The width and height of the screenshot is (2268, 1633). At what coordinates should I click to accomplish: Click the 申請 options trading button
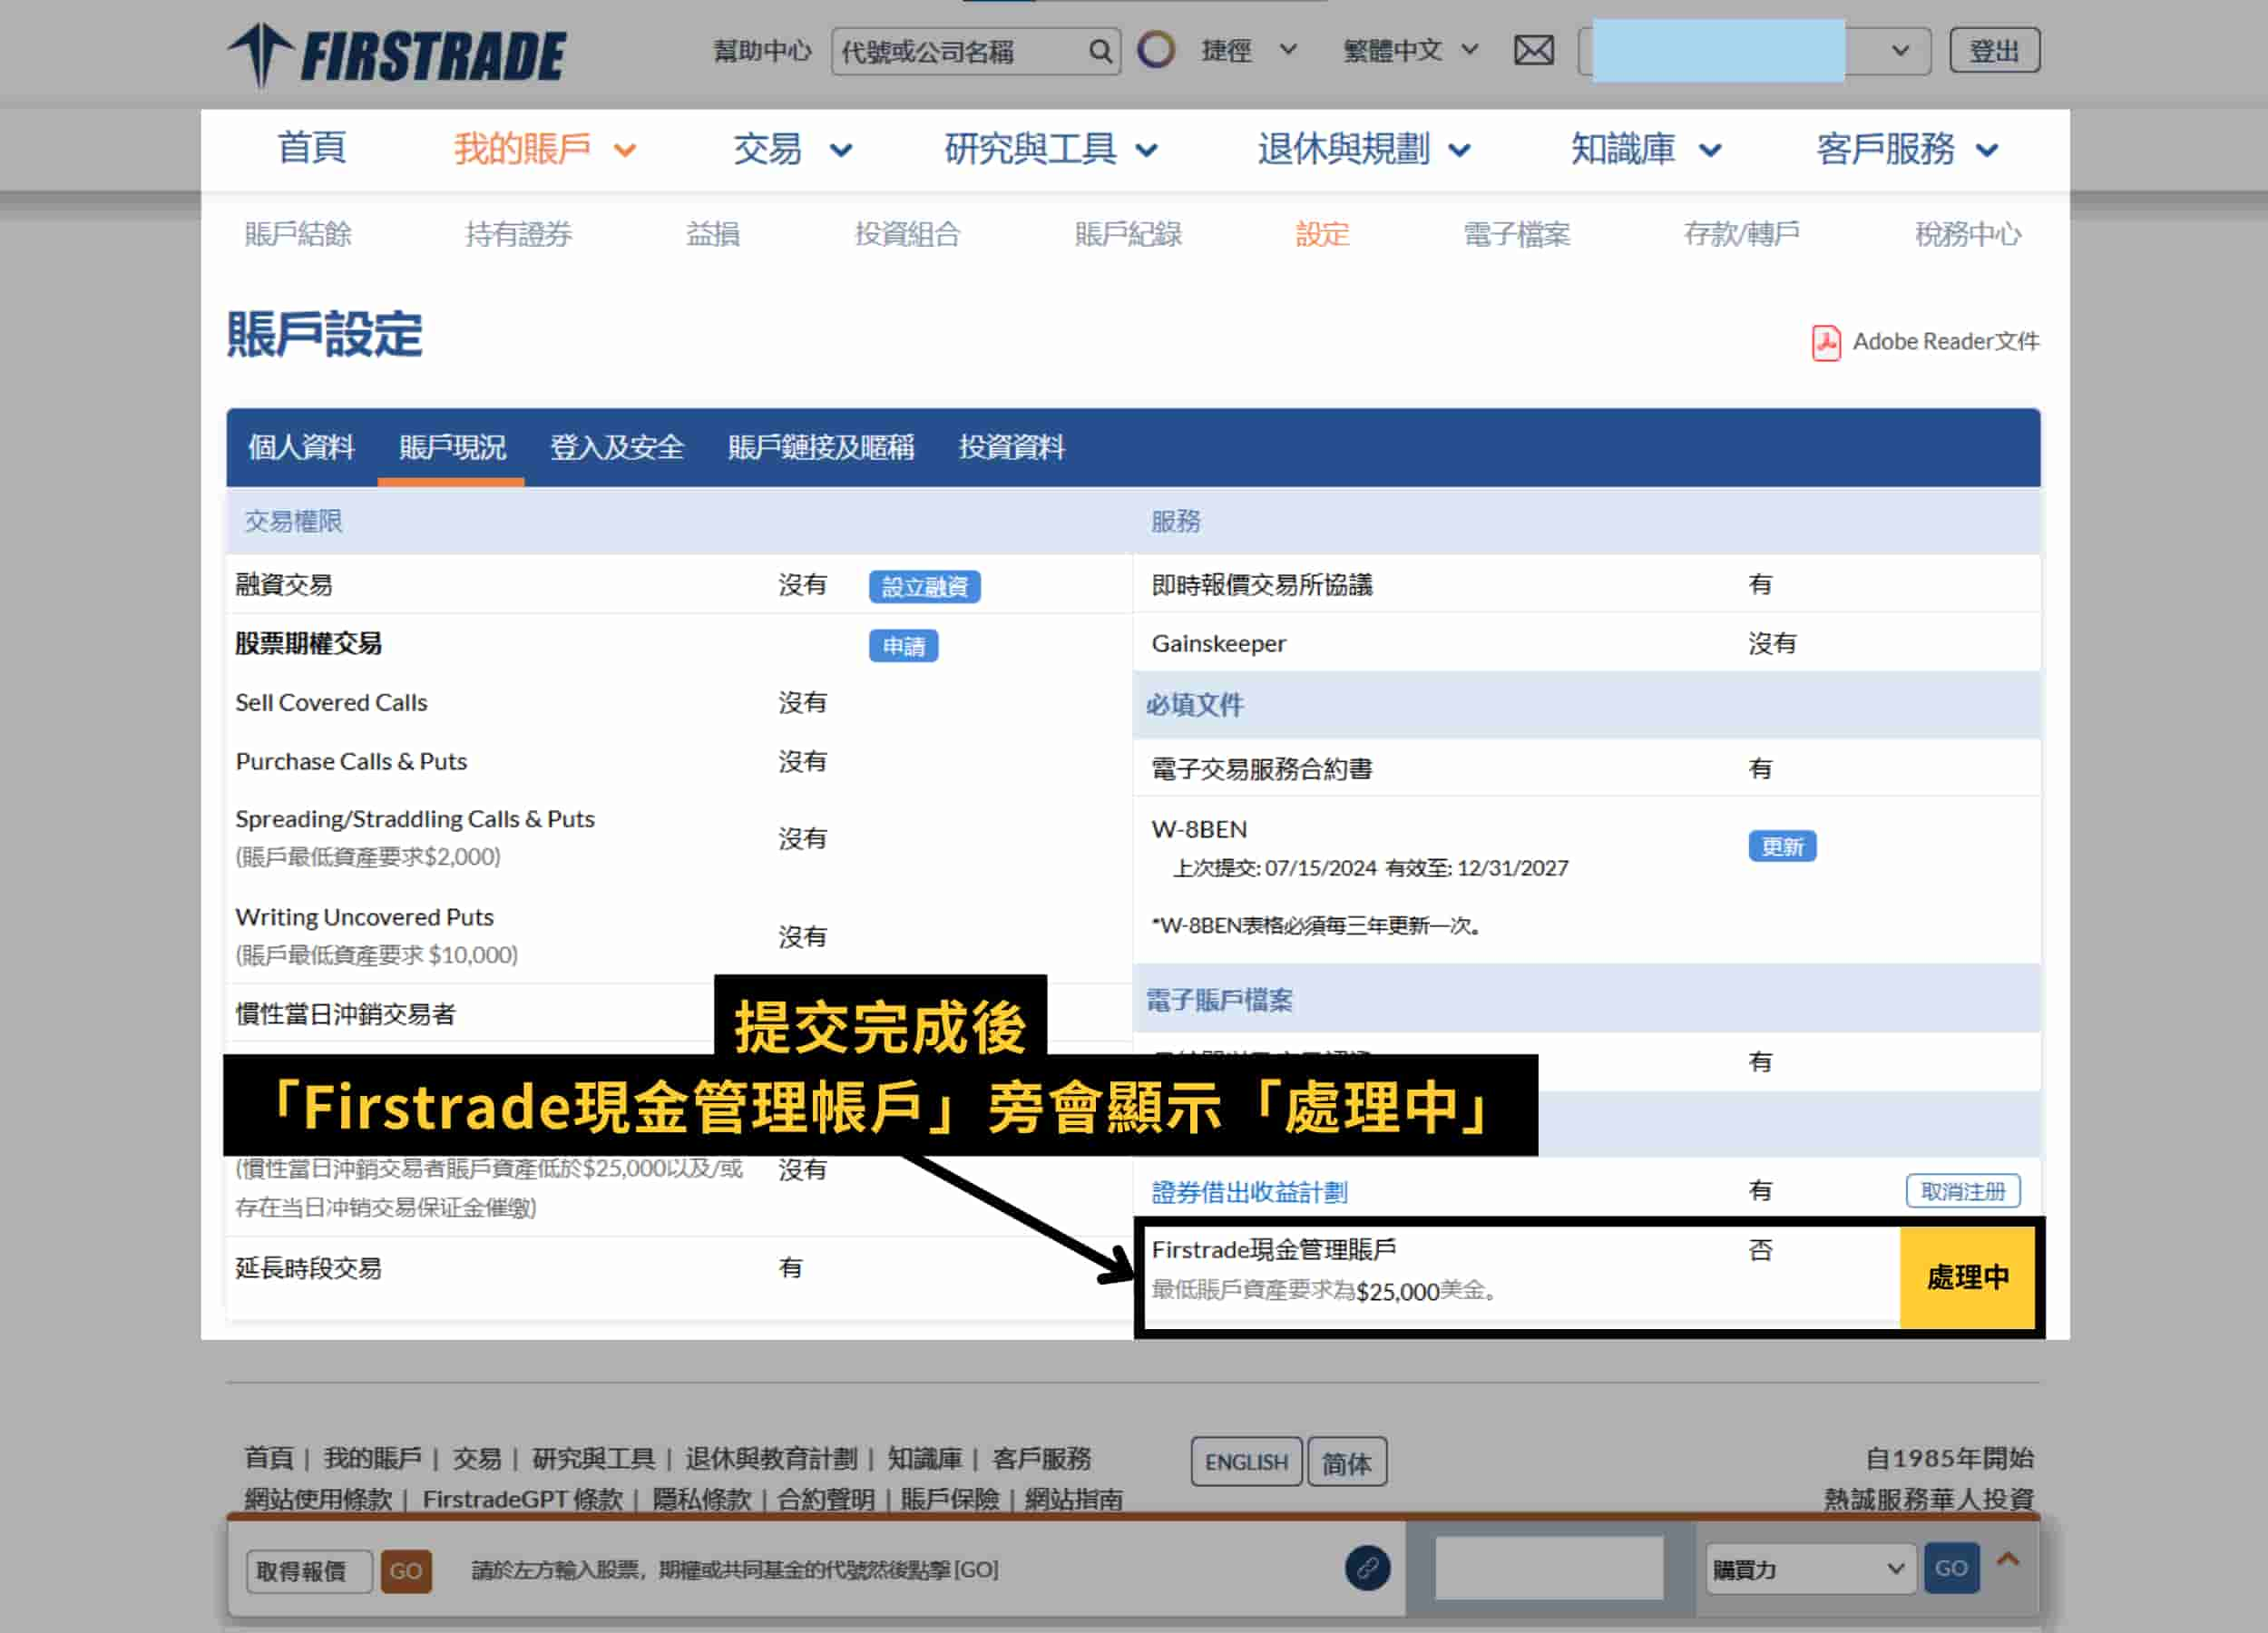pyautogui.click(x=903, y=646)
